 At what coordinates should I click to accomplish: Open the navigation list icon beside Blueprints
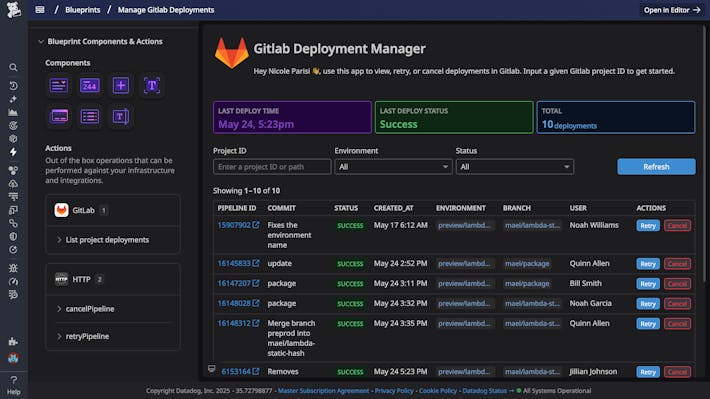point(40,10)
